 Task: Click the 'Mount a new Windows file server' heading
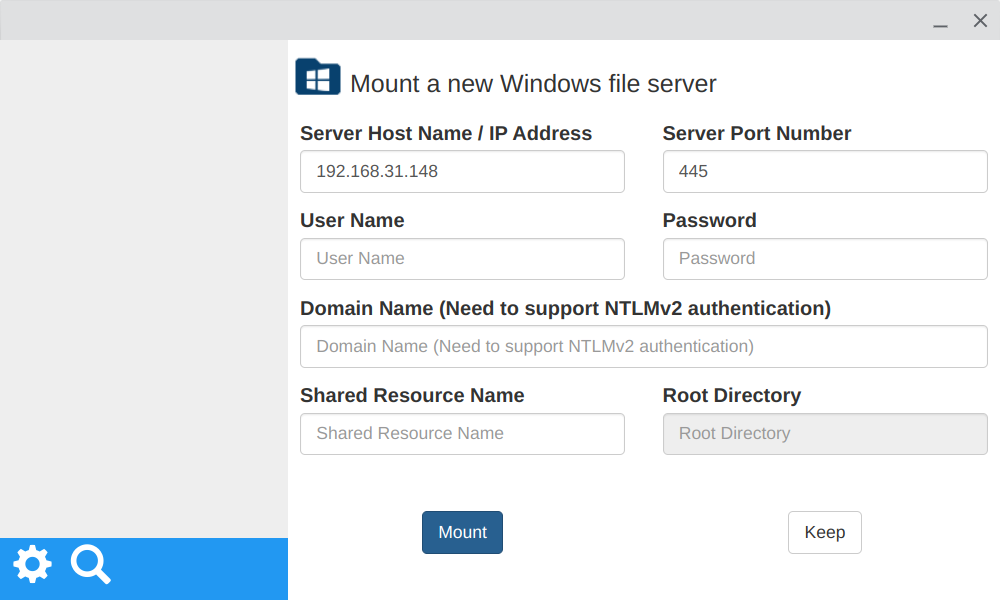click(x=533, y=84)
